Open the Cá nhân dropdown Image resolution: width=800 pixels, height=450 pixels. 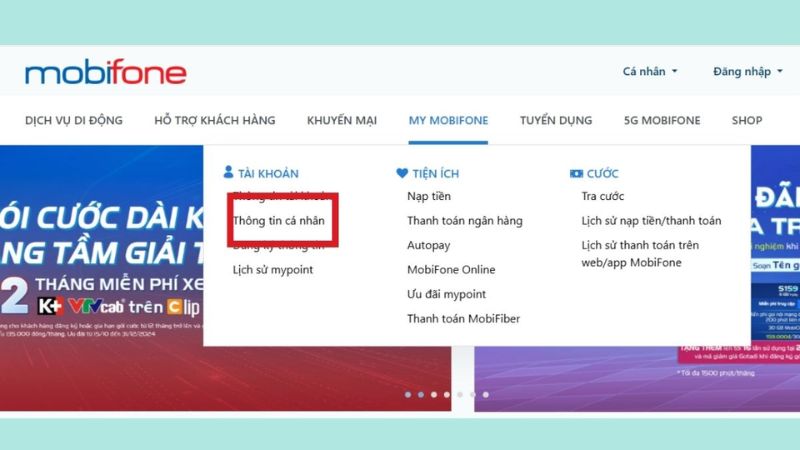[649, 71]
